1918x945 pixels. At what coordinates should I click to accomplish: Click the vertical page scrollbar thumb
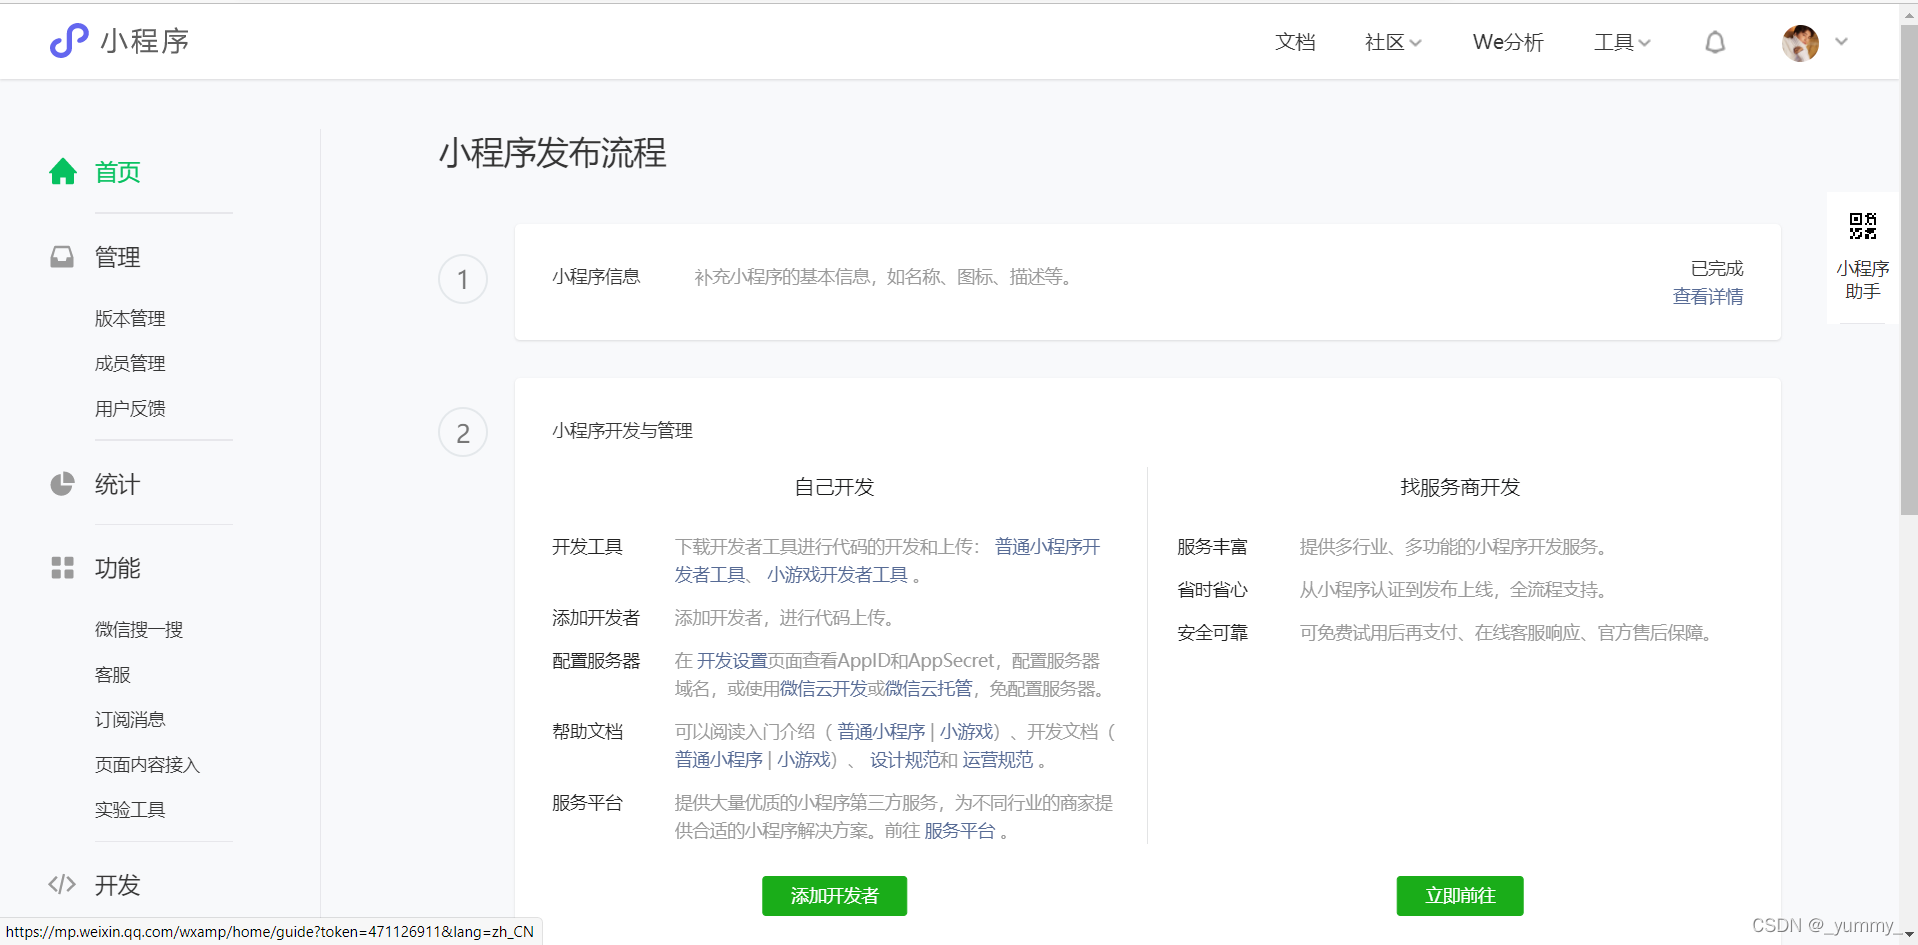click(x=1909, y=270)
